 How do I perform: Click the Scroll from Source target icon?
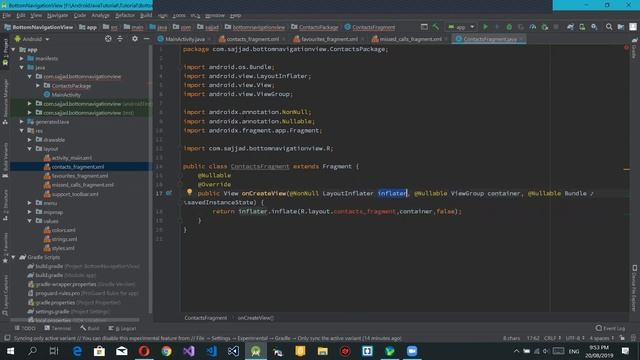(108, 39)
